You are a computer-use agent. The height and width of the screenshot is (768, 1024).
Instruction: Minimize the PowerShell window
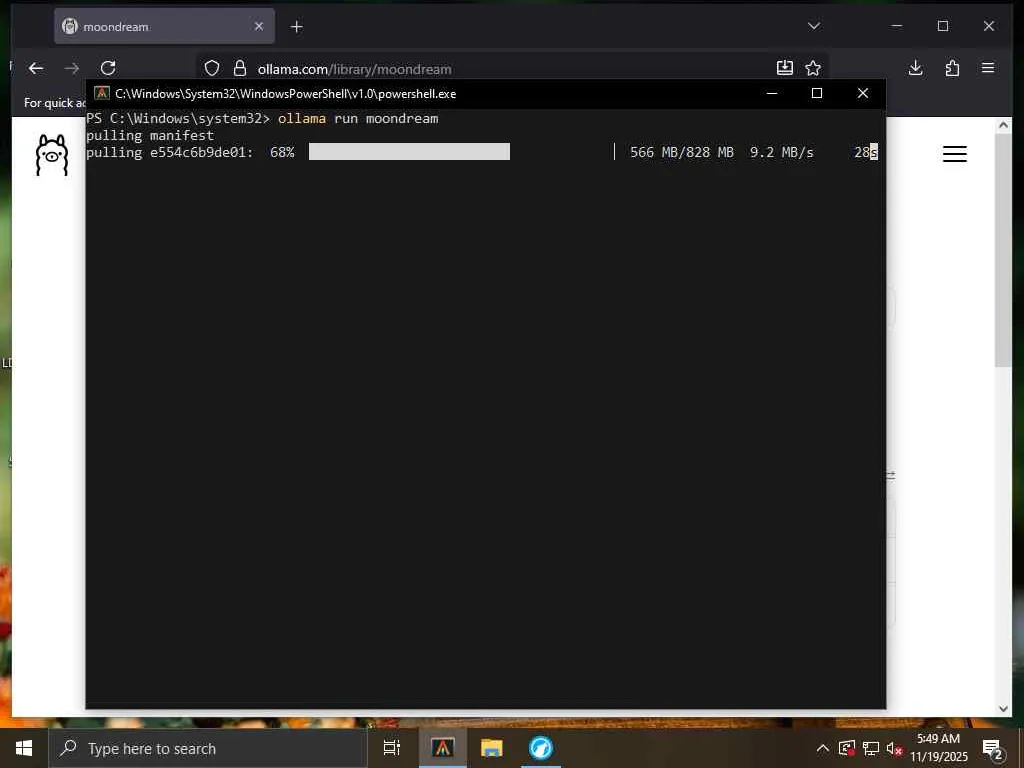pos(772,93)
